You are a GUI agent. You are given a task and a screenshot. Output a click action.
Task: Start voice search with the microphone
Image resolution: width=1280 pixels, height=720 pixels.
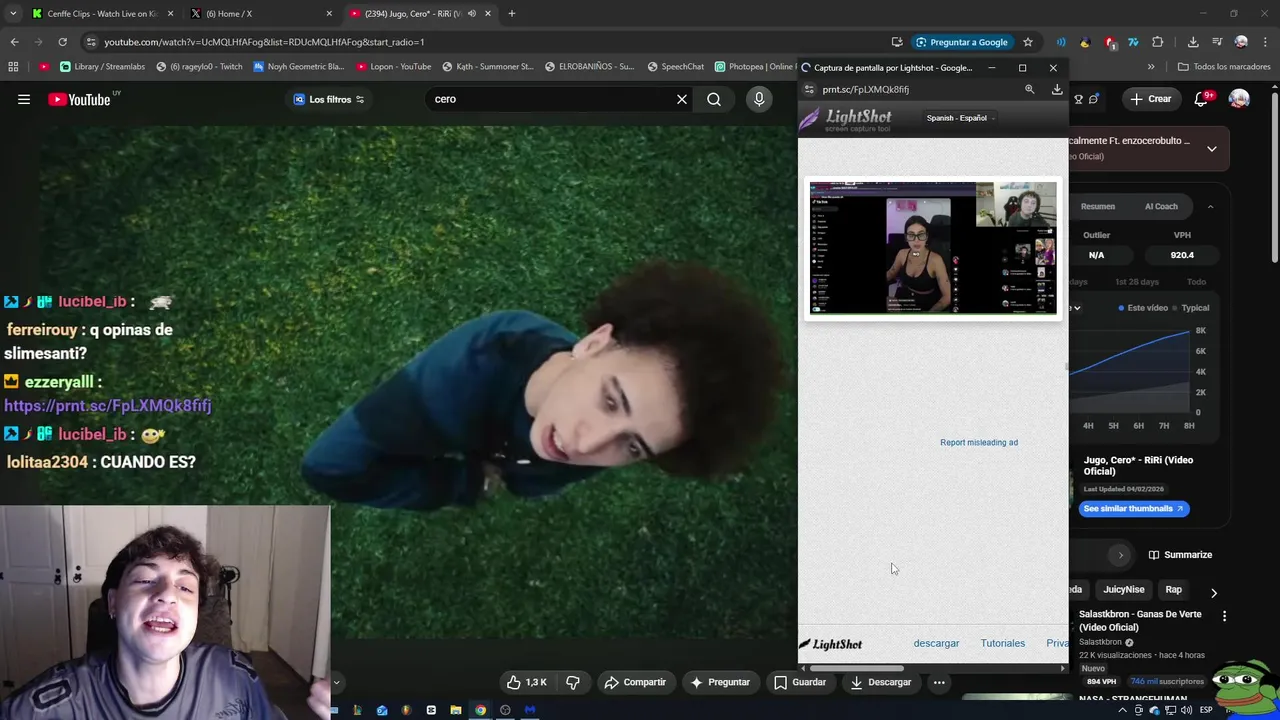(x=759, y=99)
